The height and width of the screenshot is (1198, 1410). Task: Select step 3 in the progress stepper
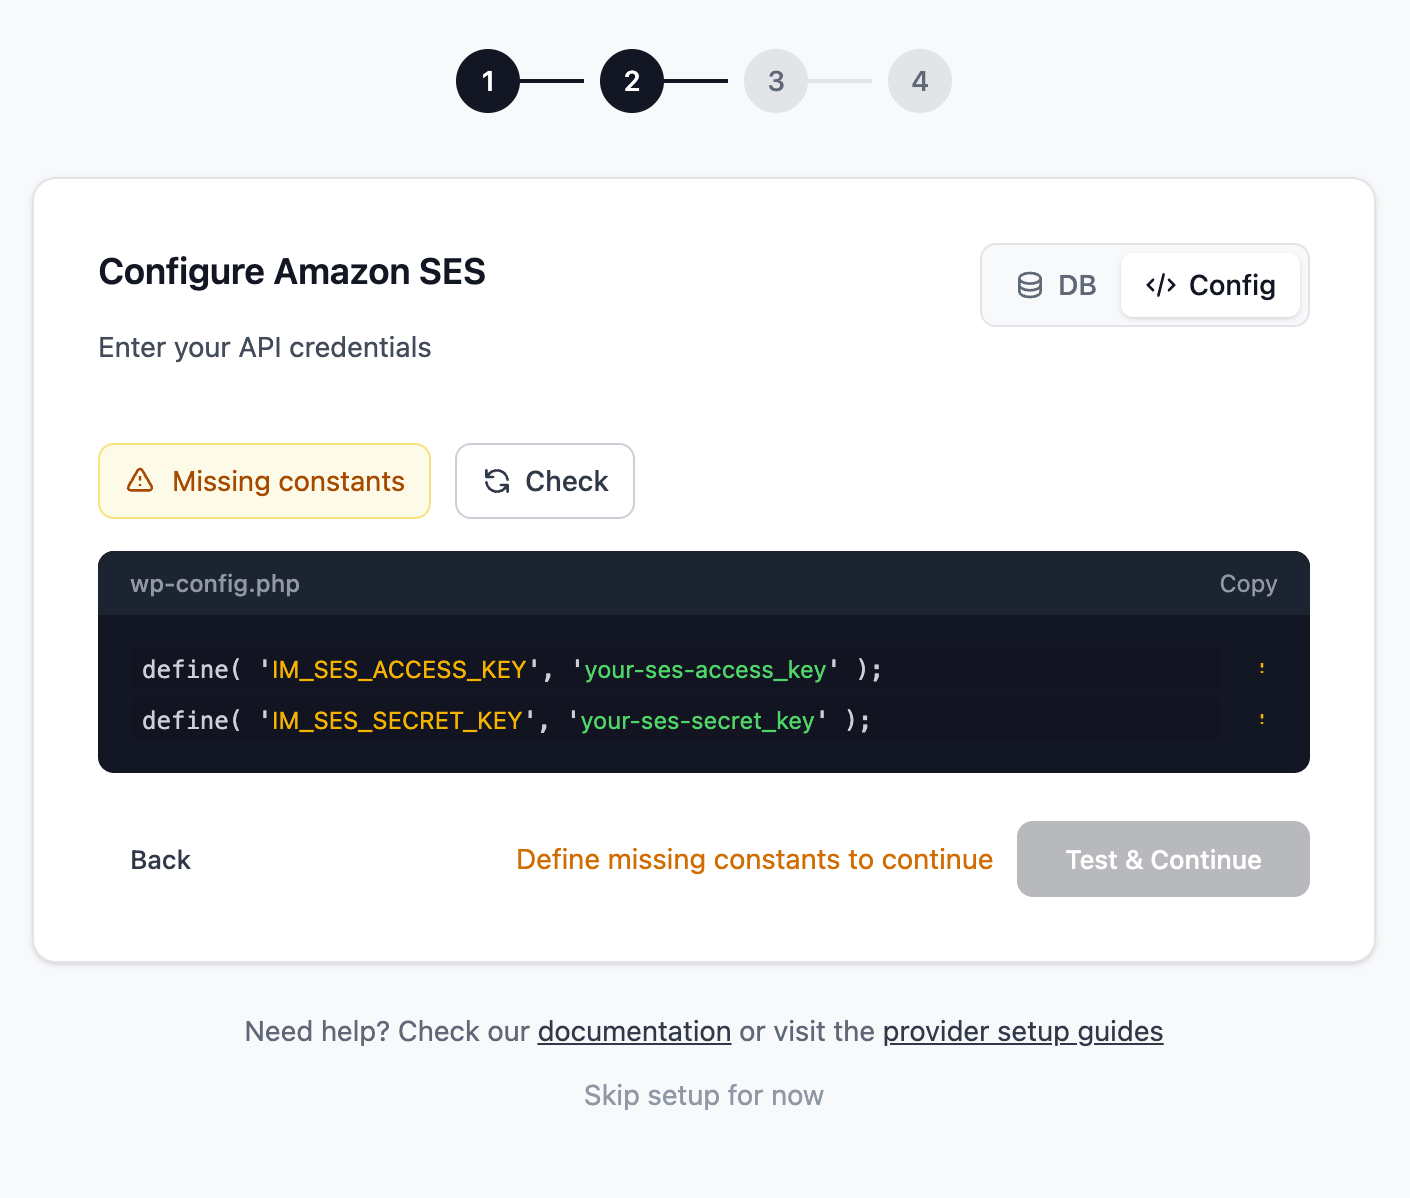point(775,81)
